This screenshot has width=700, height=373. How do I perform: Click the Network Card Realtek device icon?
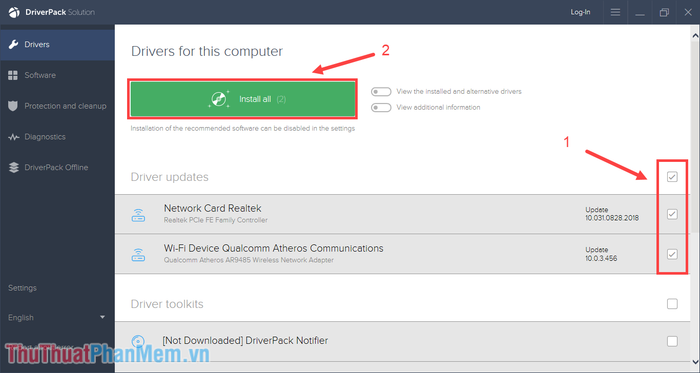pos(138,215)
